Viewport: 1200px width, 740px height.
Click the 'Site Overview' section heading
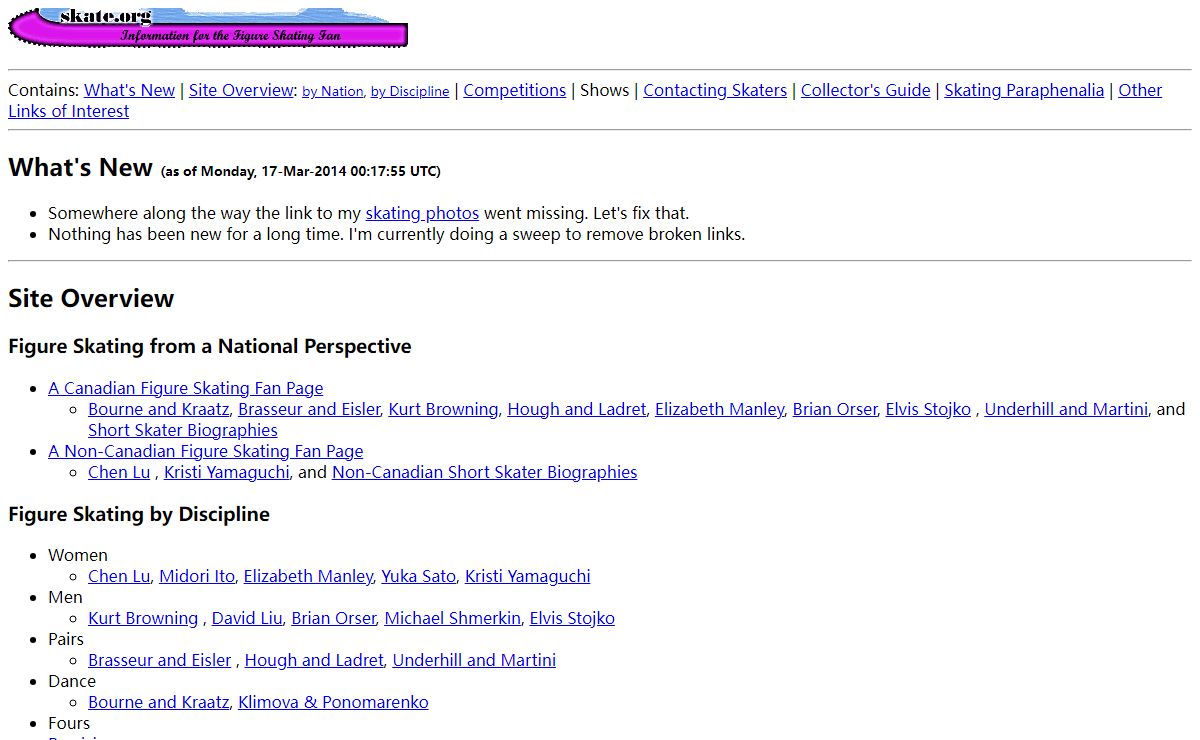pos(91,298)
